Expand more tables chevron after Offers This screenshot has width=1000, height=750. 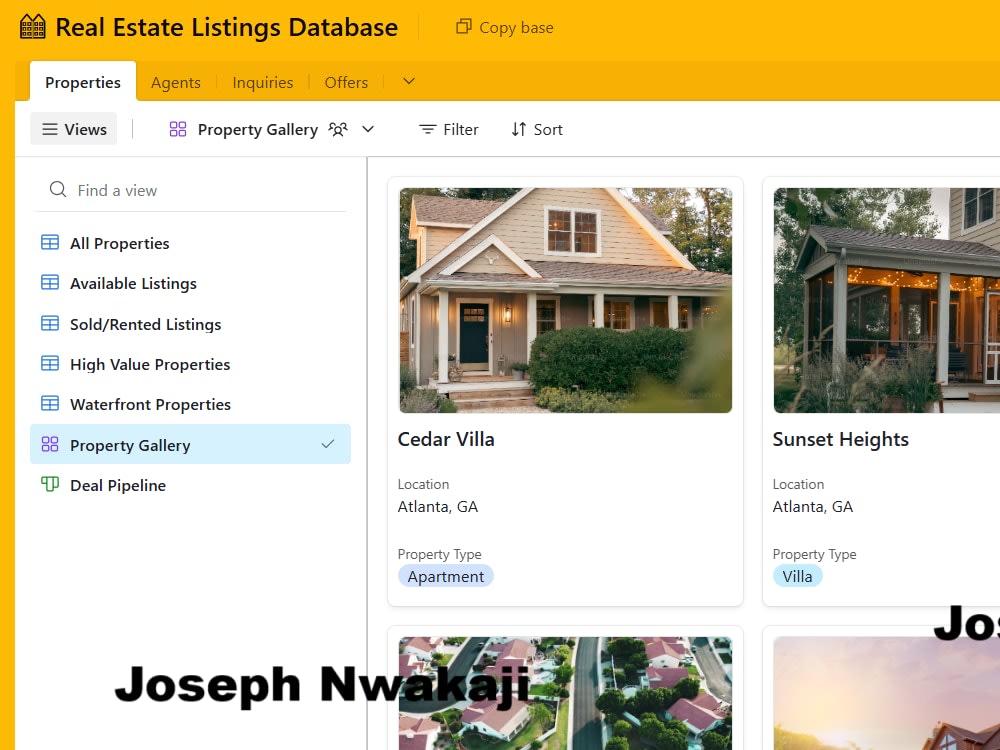(x=409, y=81)
